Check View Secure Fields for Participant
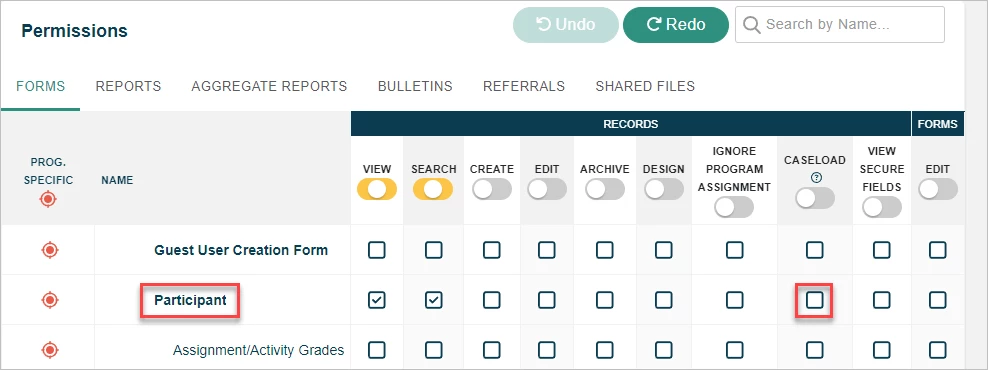This screenshot has width=988, height=370. pyautogui.click(x=882, y=301)
